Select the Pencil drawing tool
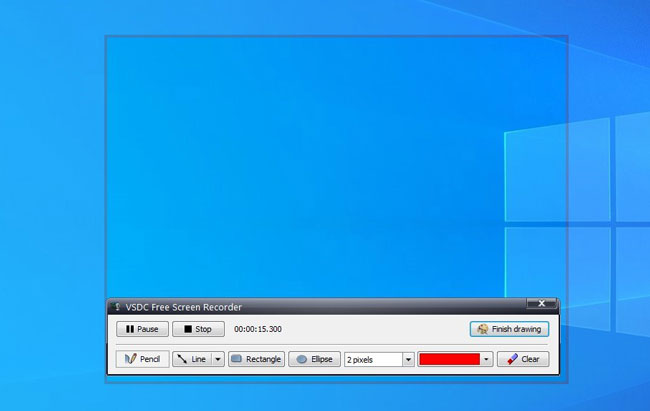The height and width of the screenshot is (411, 650). click(142, 359)
